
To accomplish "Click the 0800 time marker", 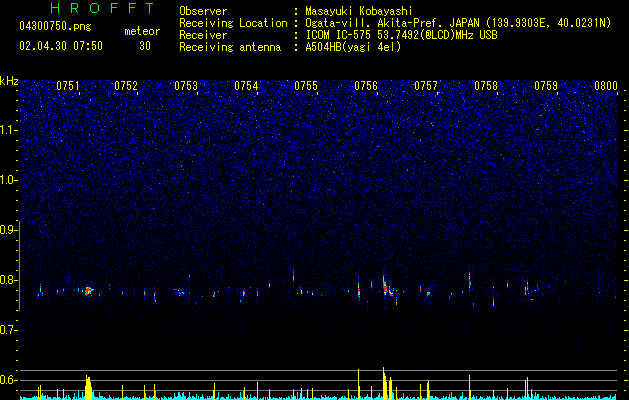I will (606, 86).
